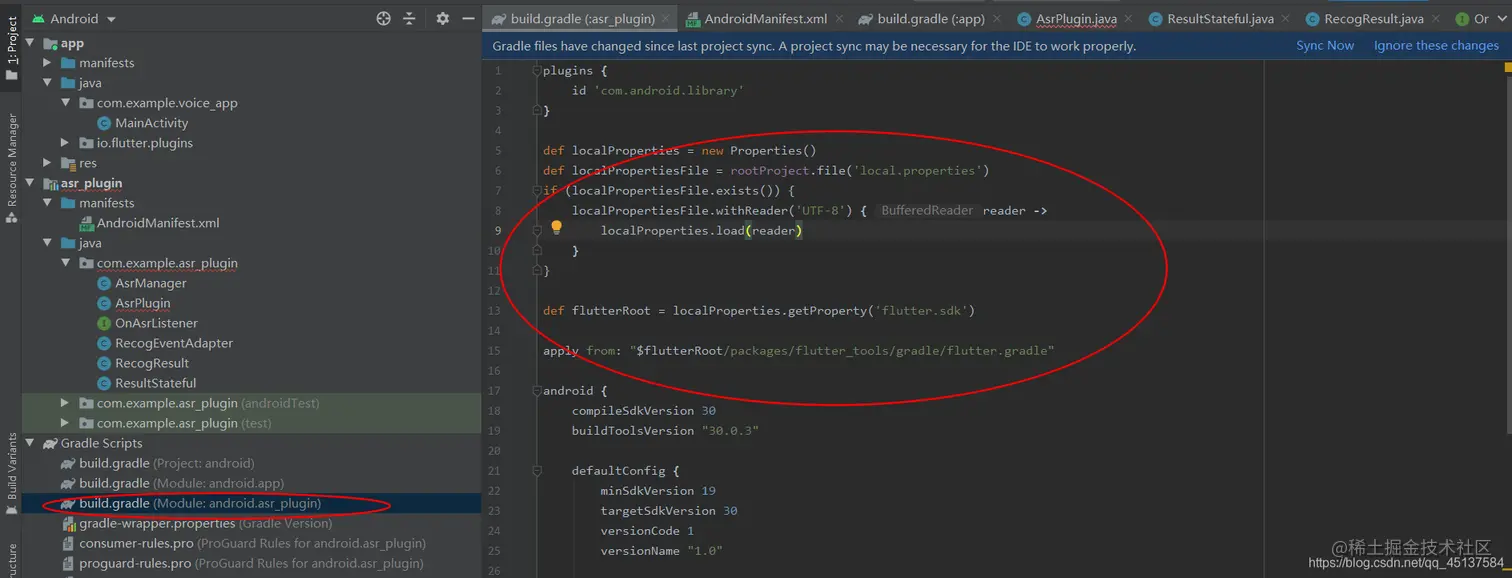Select build.gradle (Project: android)

(x=166, y=463)
